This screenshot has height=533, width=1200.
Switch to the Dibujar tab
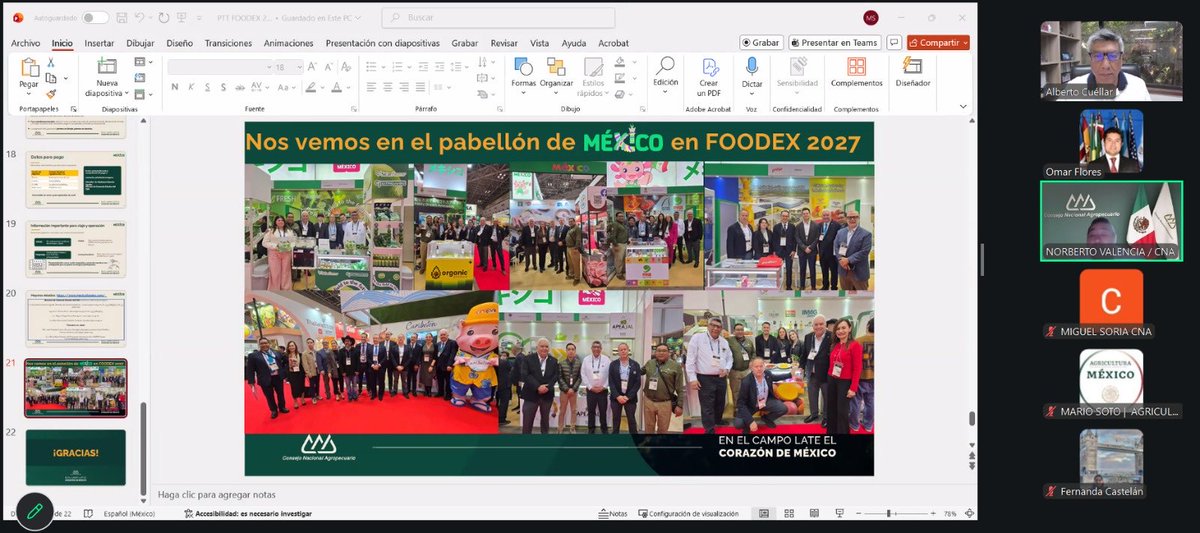pos(141,43)
